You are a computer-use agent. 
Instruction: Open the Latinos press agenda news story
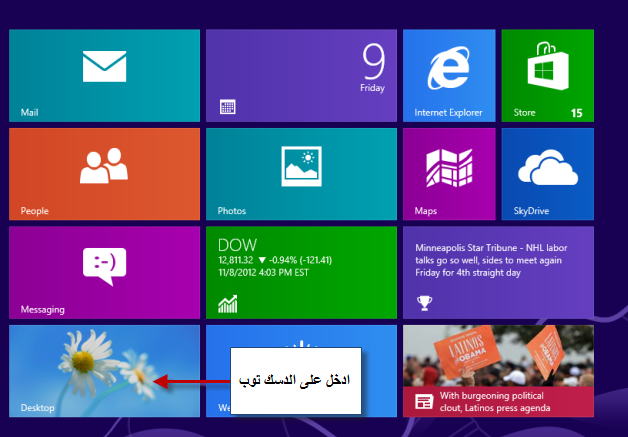pos(497,370)
